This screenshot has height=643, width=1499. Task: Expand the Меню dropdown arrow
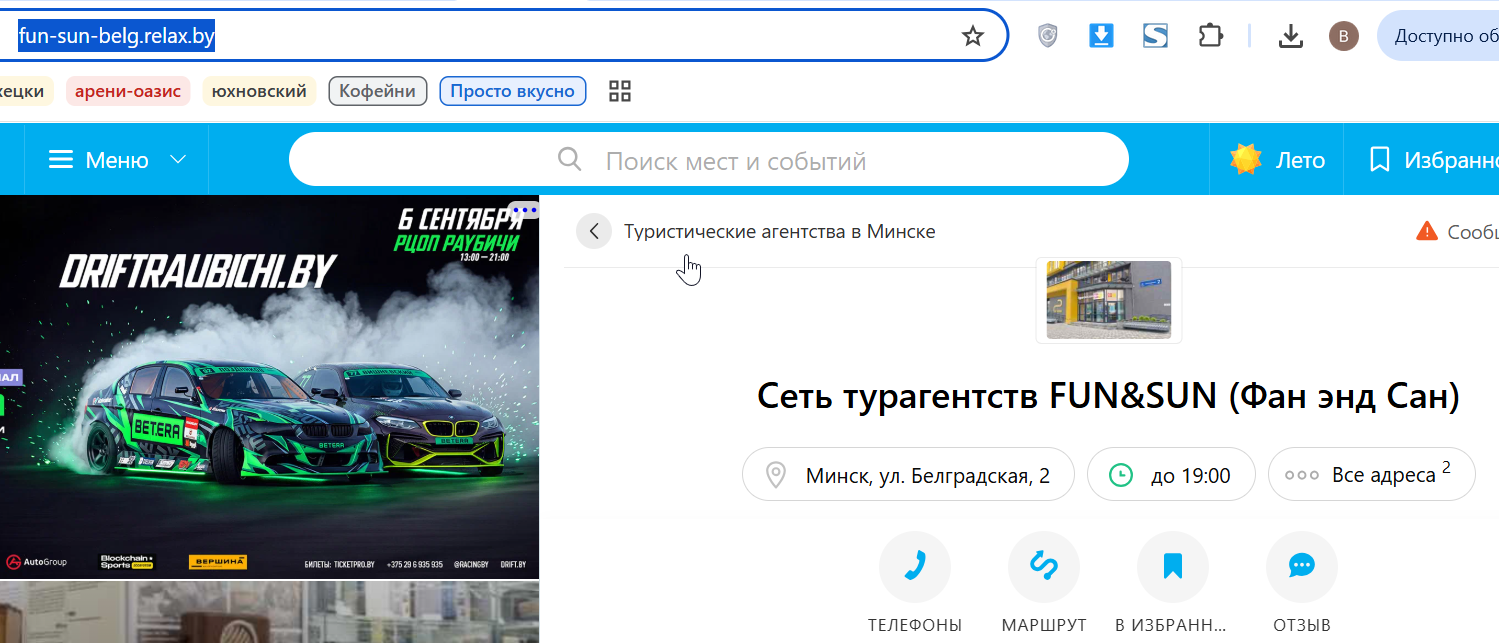[x=178, y=160]
